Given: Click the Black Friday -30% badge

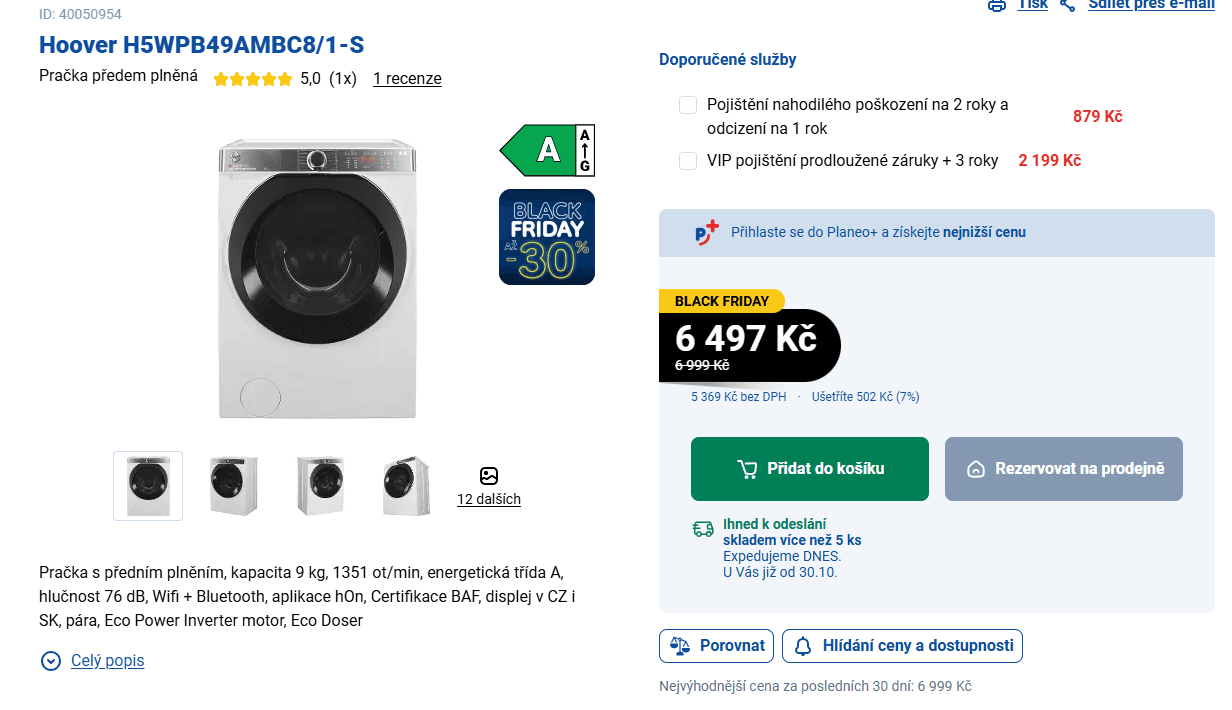Looking at the screenshot, I should pos(546,237).
